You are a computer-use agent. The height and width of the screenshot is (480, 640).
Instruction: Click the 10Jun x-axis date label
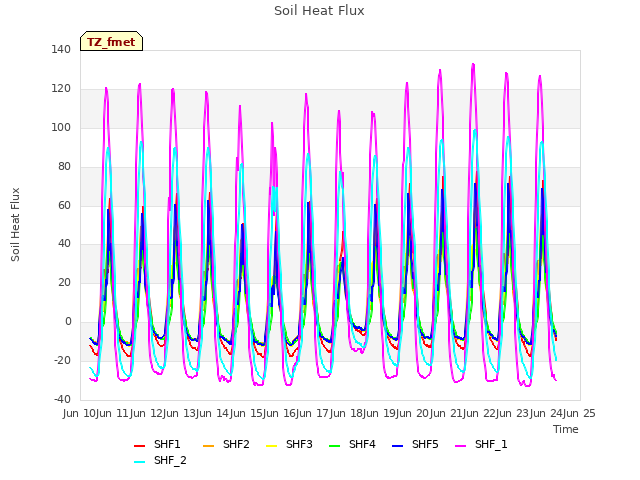coord(97,413)
